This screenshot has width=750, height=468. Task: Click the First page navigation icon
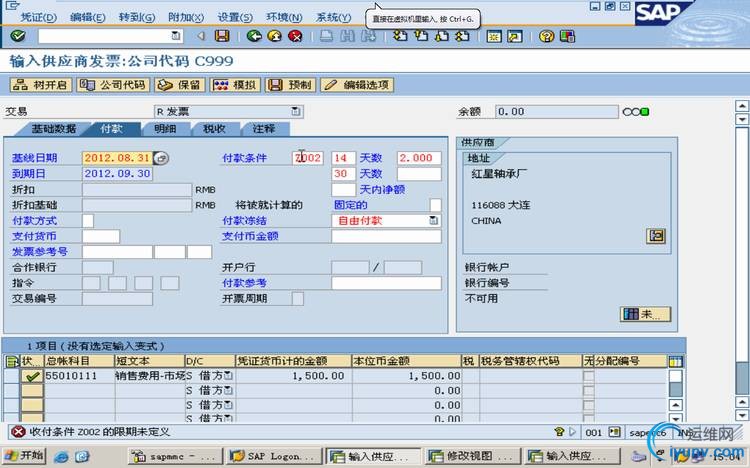click(x=400, y=36)
